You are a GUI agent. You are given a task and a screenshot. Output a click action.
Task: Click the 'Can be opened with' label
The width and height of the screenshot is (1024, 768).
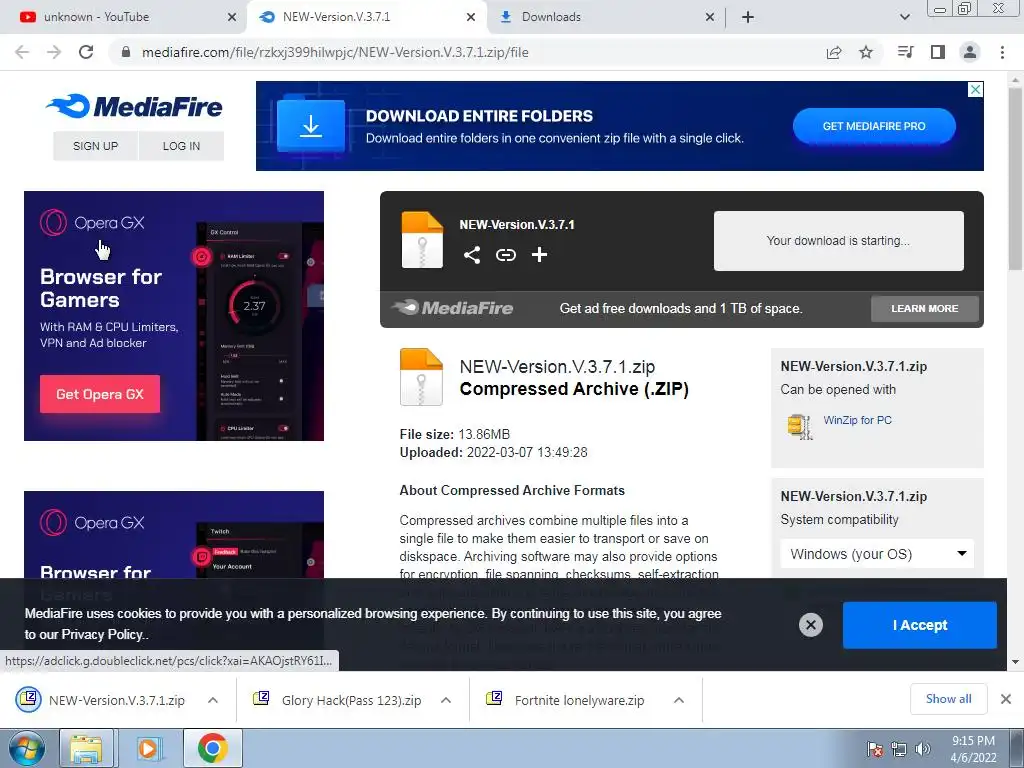pos(838,390)
